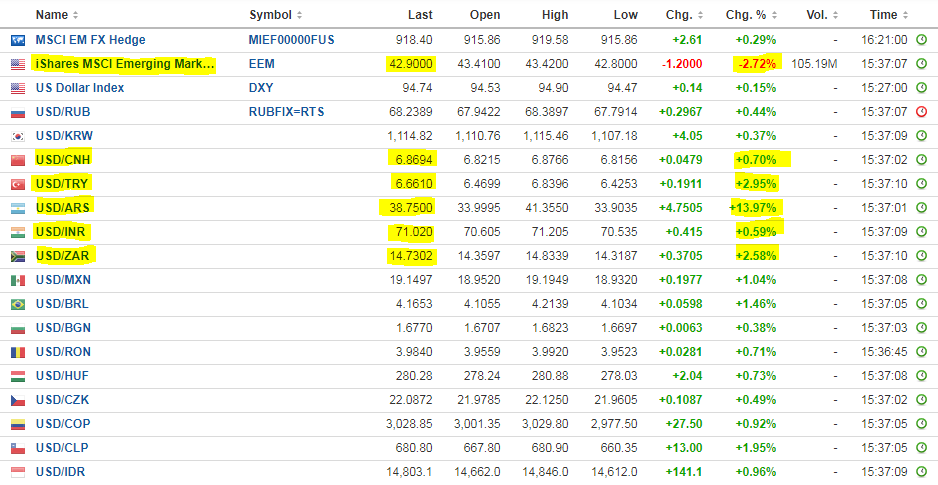
Task: Click the clock icon in the USD/ARS row
Action: (x=921, y=208)
